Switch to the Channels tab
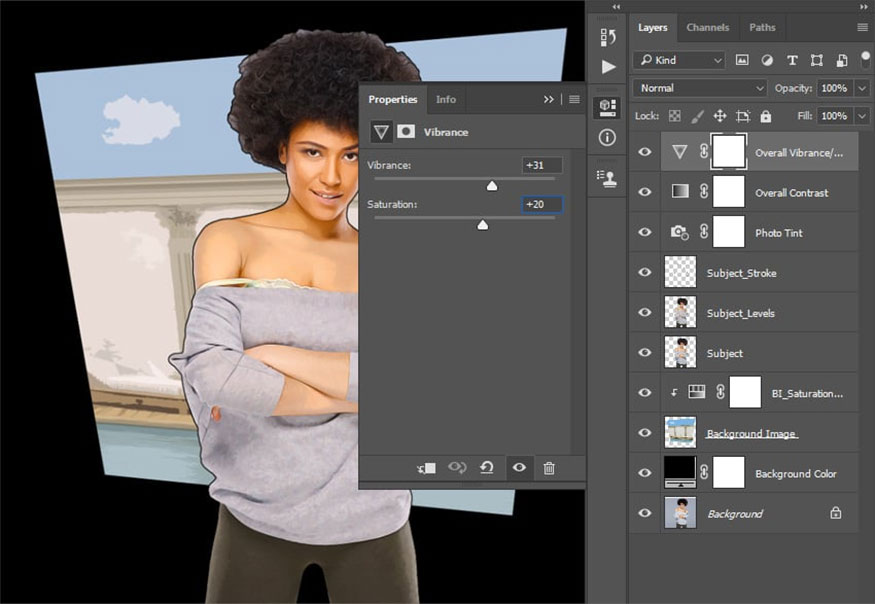Viewport: 875px width, 604px height. click(708, 28)
